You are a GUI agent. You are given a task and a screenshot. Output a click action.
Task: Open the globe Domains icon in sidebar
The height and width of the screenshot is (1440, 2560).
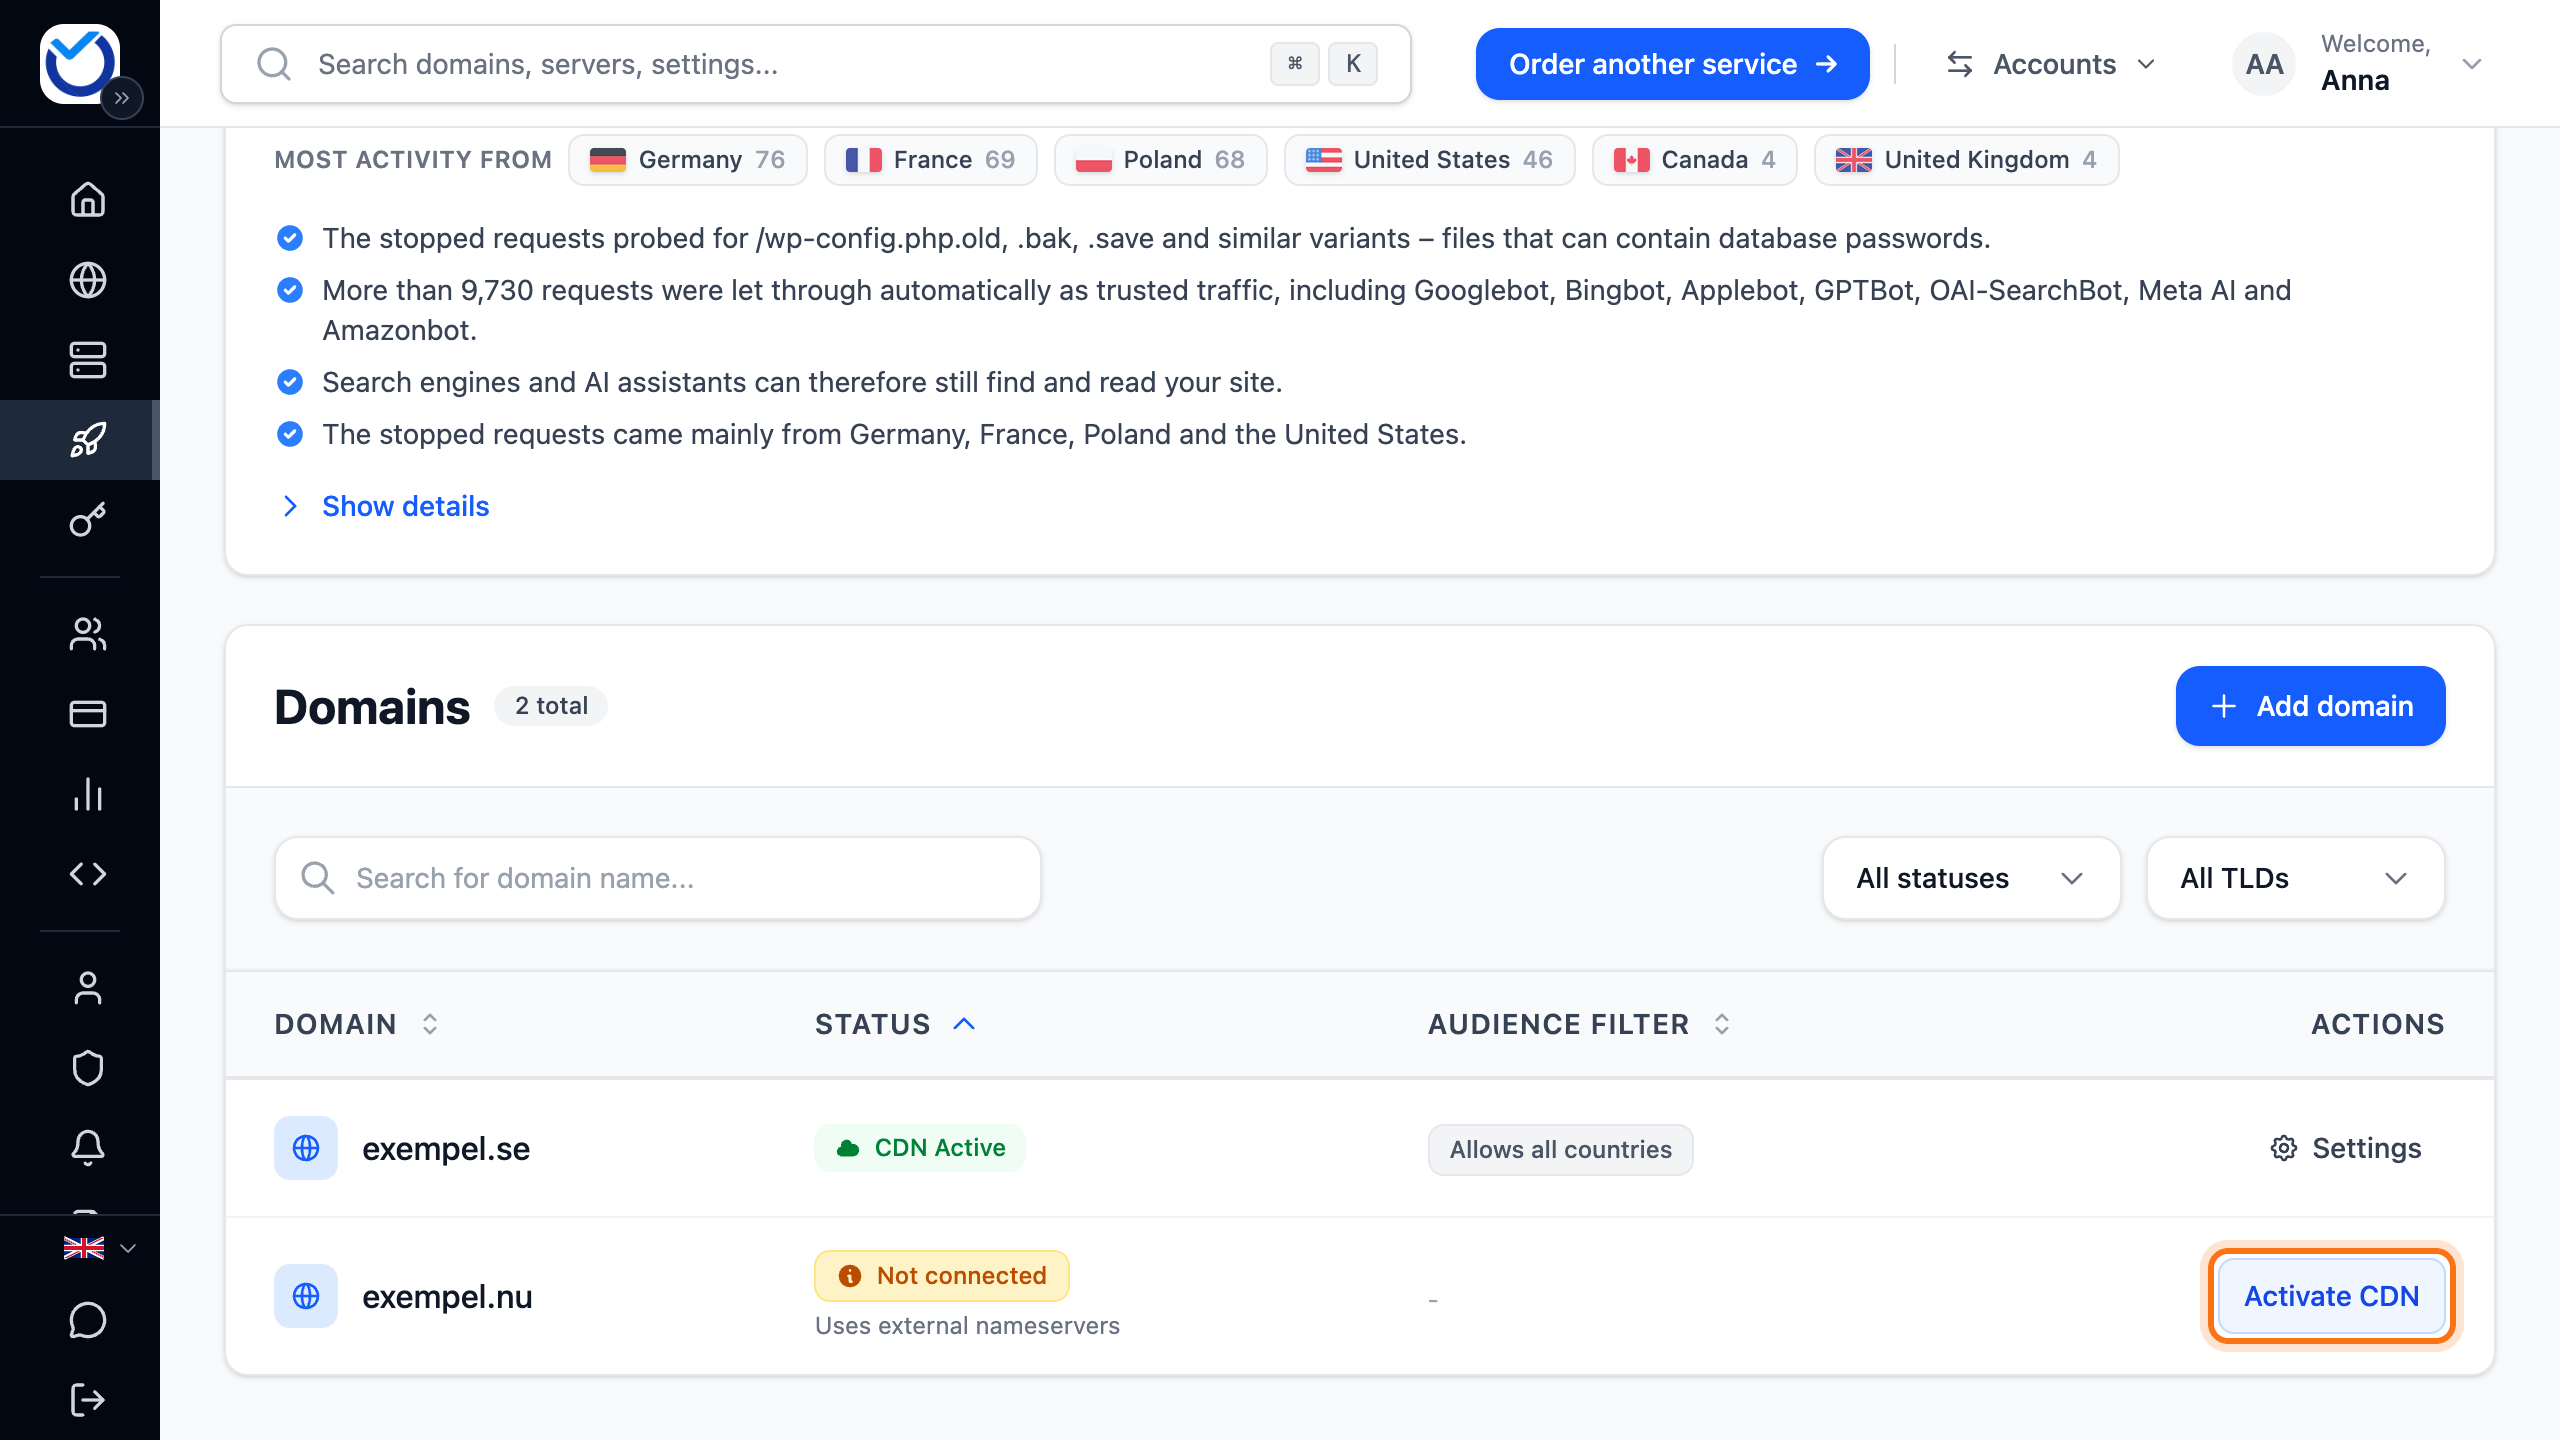click(88, 280)
